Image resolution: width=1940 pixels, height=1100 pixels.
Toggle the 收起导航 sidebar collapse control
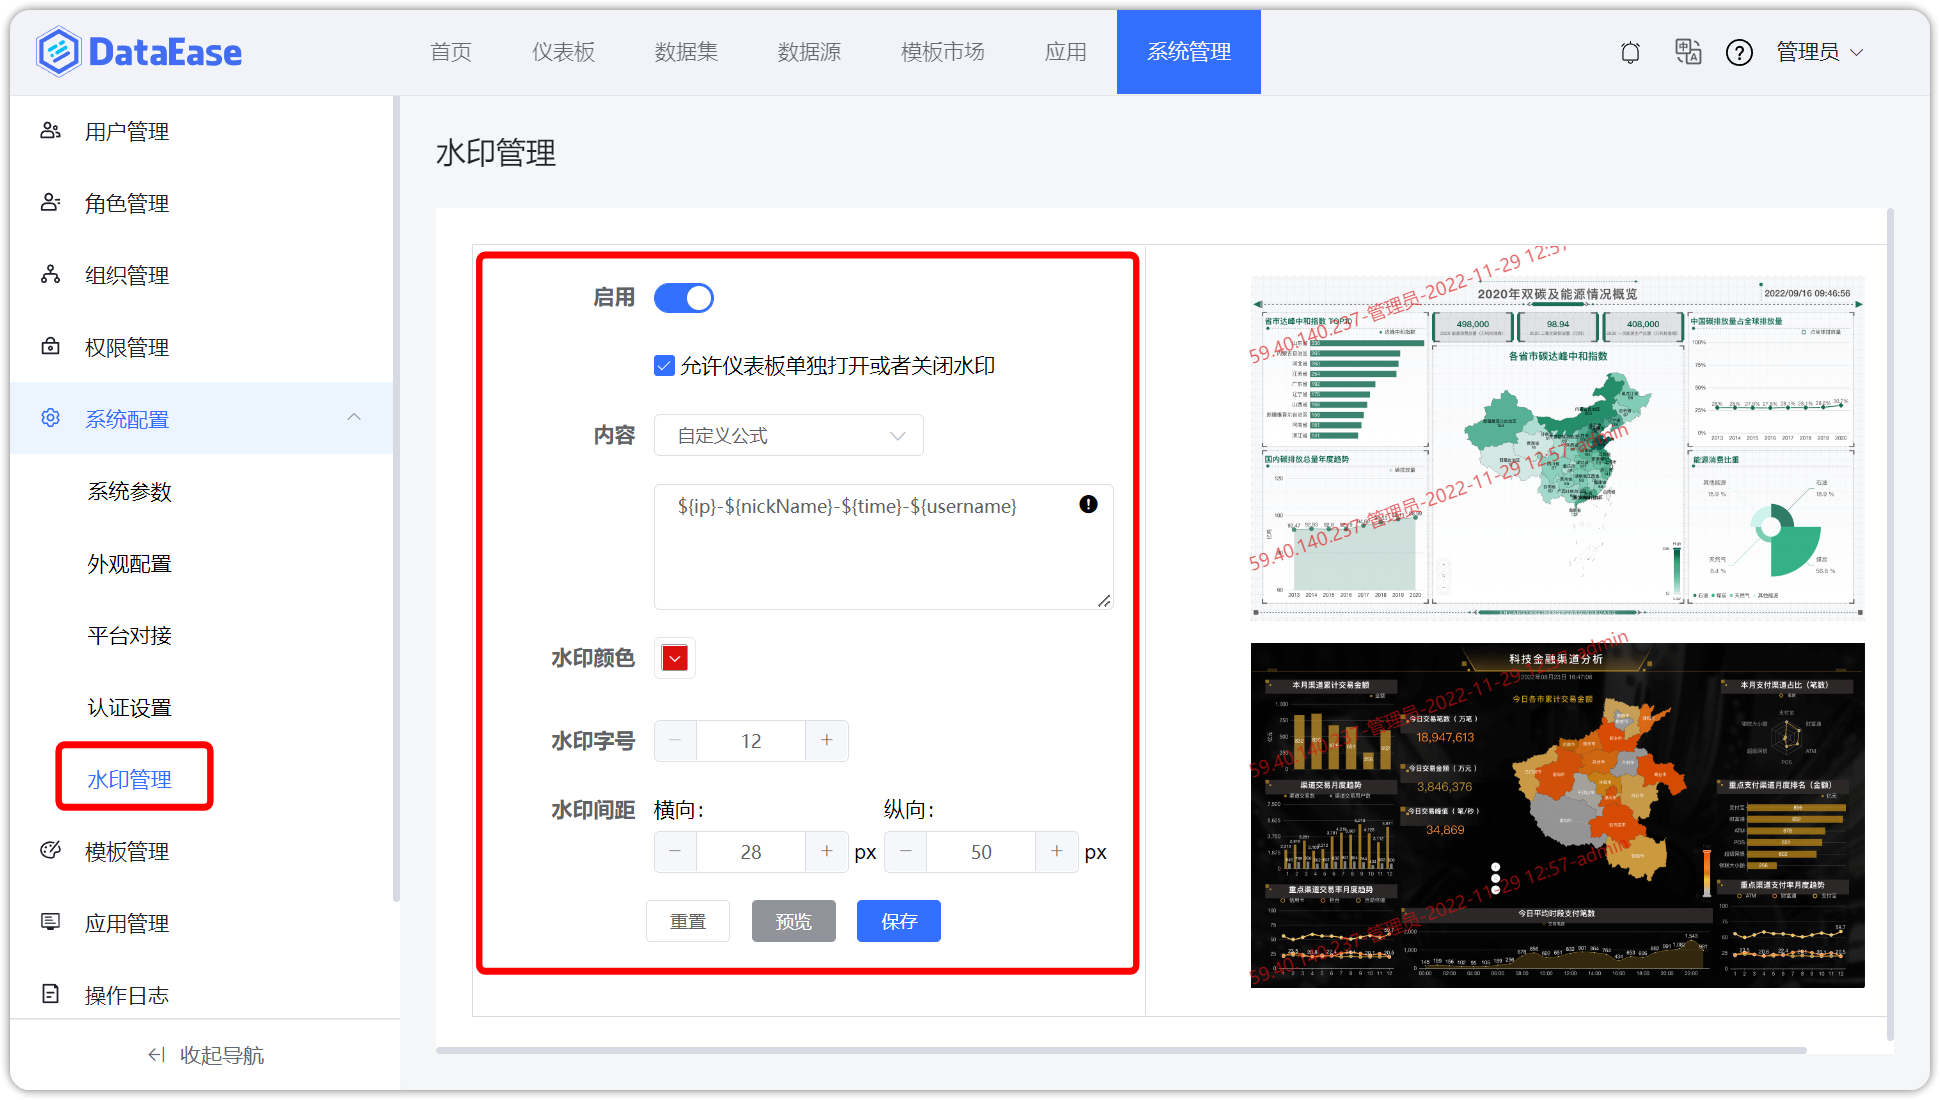(x=203, y=1054)
